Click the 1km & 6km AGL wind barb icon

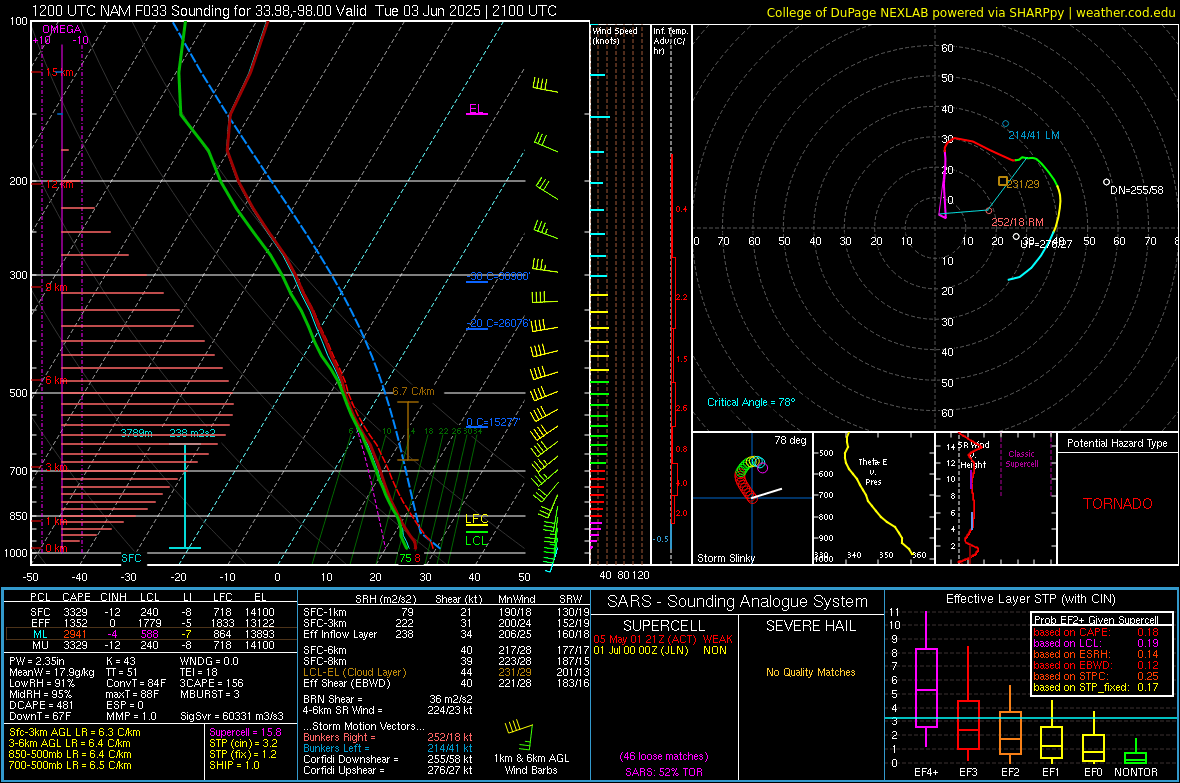coord(520,735)
